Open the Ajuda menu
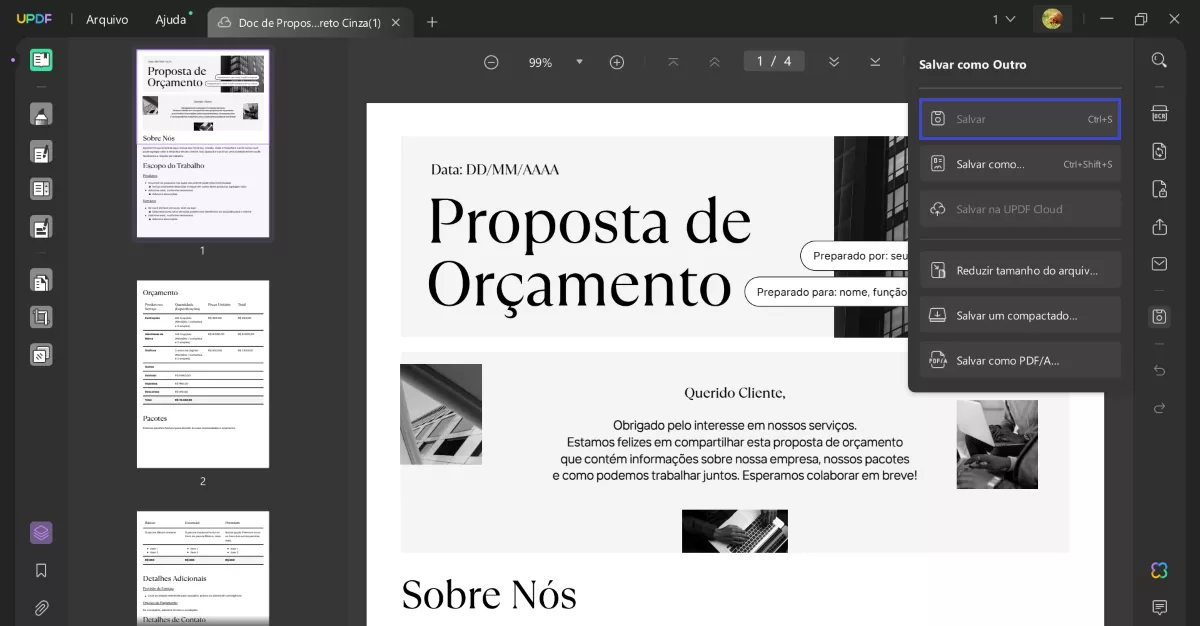 coord(171,20)
